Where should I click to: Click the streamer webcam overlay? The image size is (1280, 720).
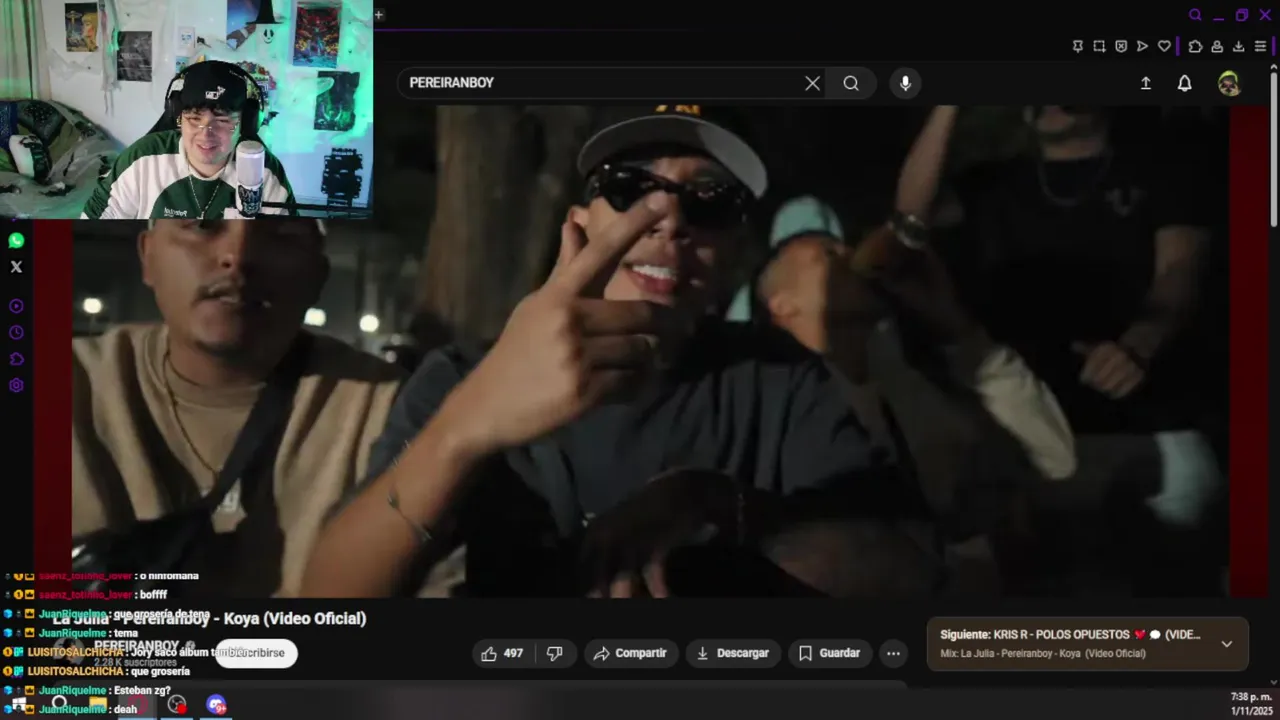(186, 109)
